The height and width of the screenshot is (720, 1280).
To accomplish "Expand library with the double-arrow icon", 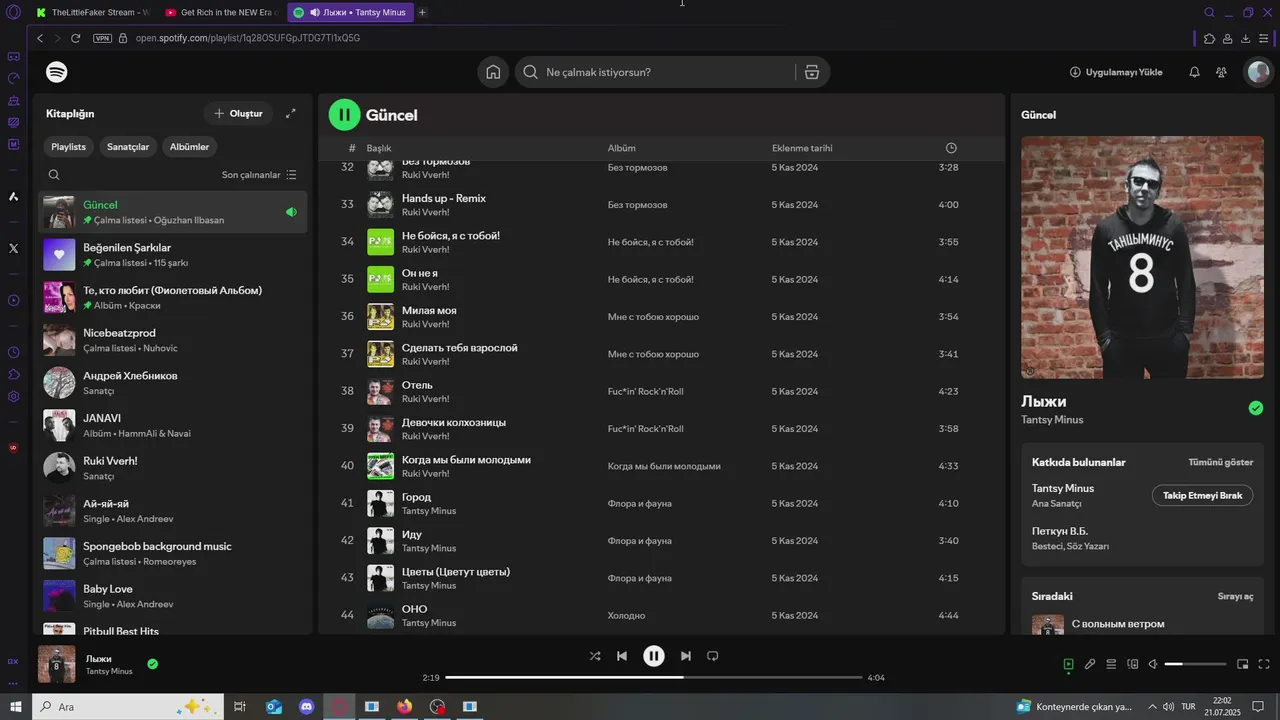I will 291,114.
